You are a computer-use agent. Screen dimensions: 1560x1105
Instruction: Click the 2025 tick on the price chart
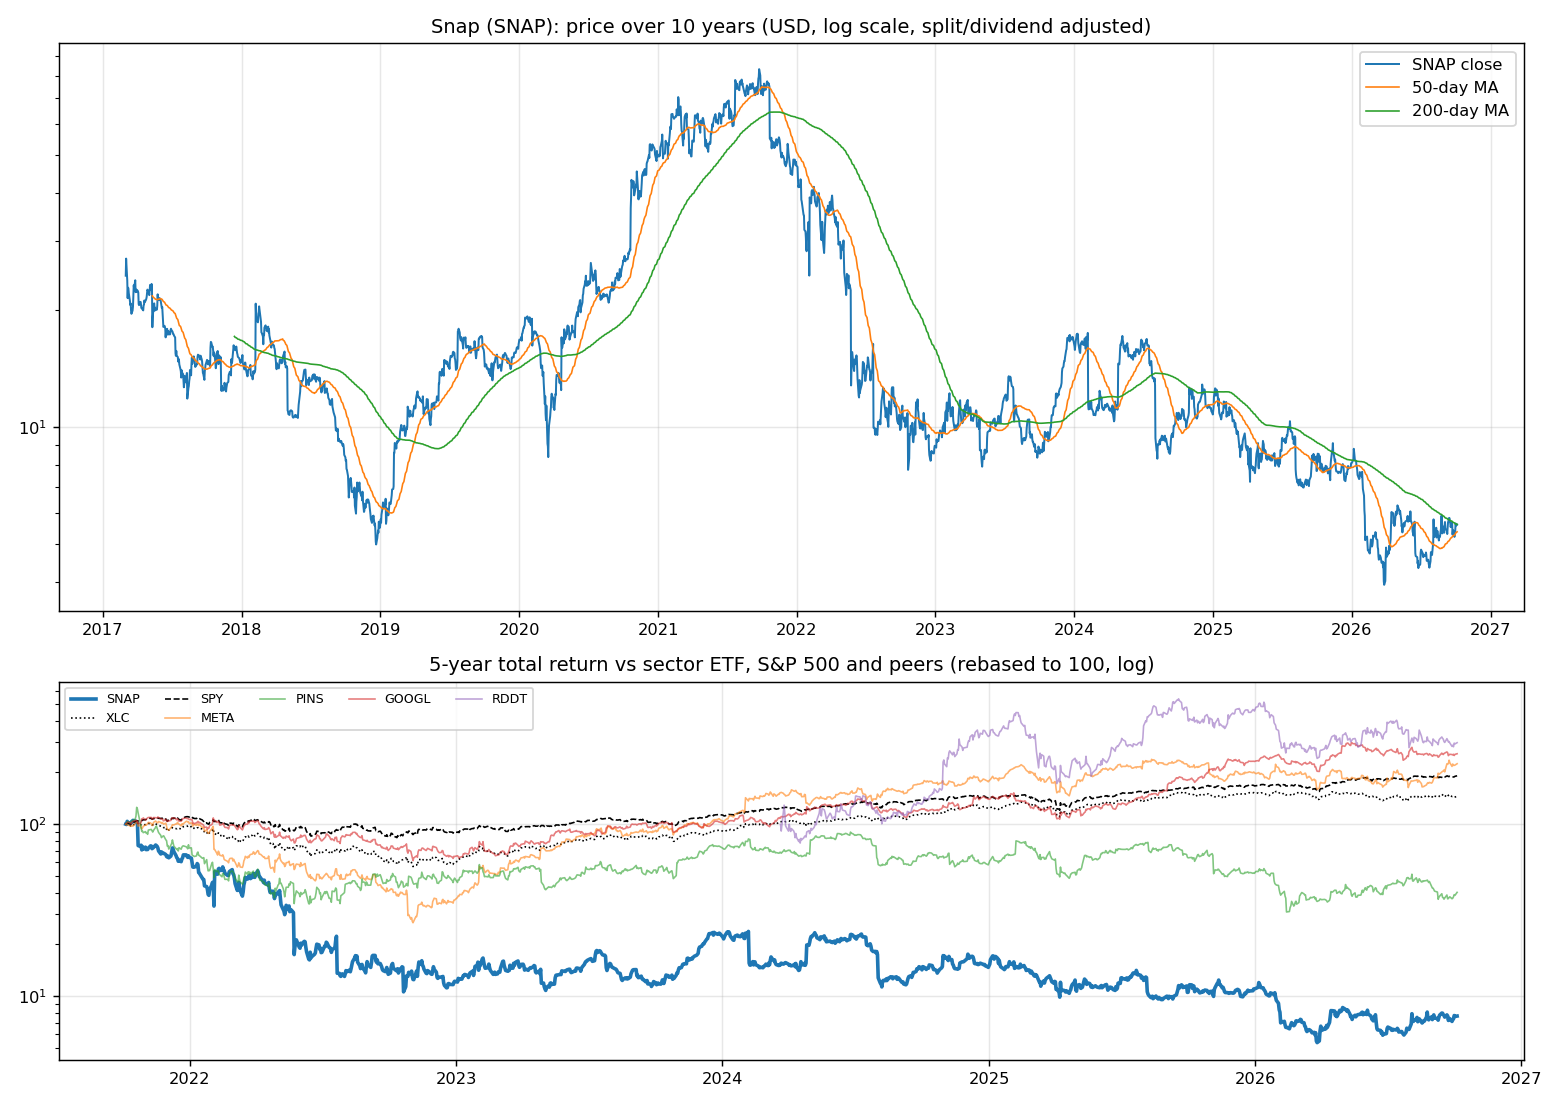coord(1213,629)
